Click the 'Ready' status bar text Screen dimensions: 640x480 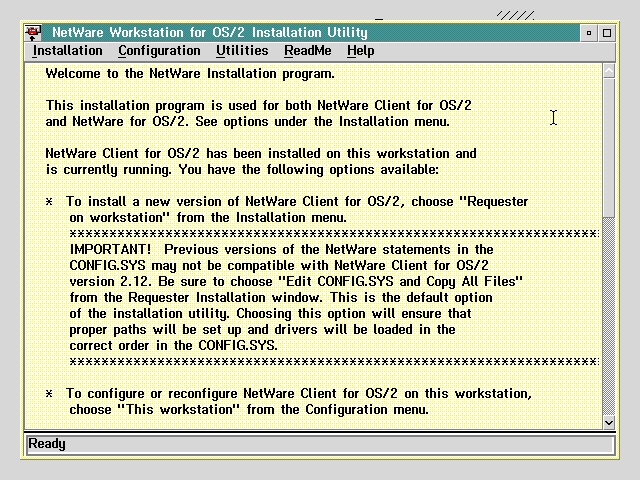tap(47, 444)
